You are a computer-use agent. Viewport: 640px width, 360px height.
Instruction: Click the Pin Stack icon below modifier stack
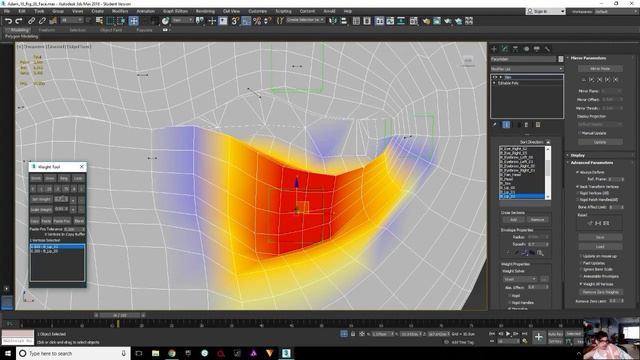(495, 125)
